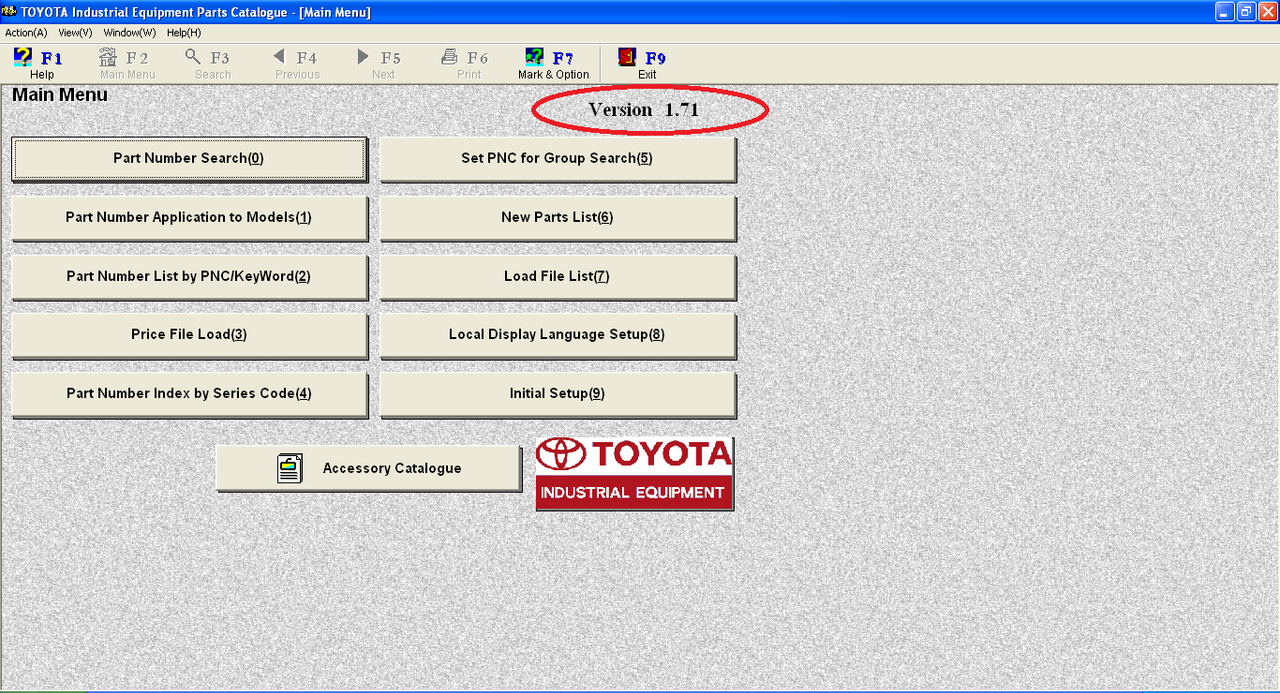The width and height of the screenshot is (1280, 693).
Task: Close the Toyota Parts Catalogue window
Action: pyautogui.click(x=1267, y=12)
